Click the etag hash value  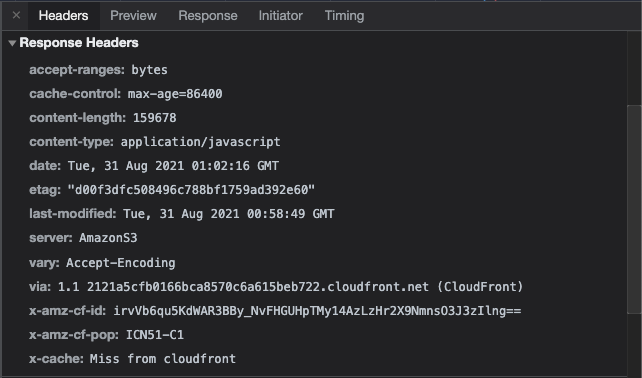(x=191, y=190)
